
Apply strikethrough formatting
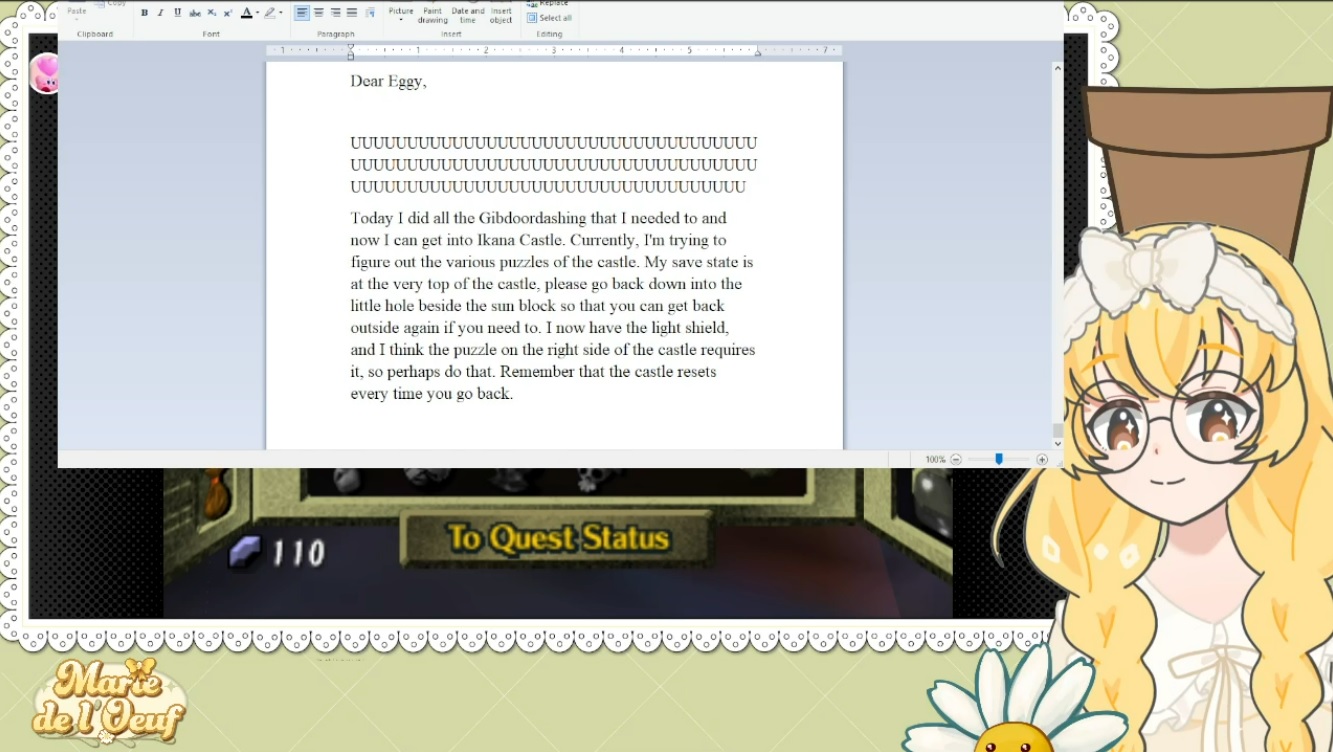194,13
